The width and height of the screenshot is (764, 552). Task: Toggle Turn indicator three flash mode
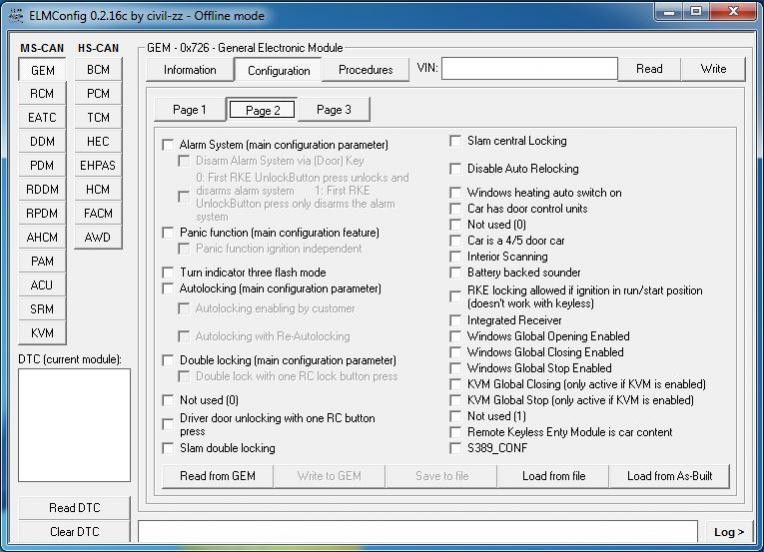tap(168, 273)
